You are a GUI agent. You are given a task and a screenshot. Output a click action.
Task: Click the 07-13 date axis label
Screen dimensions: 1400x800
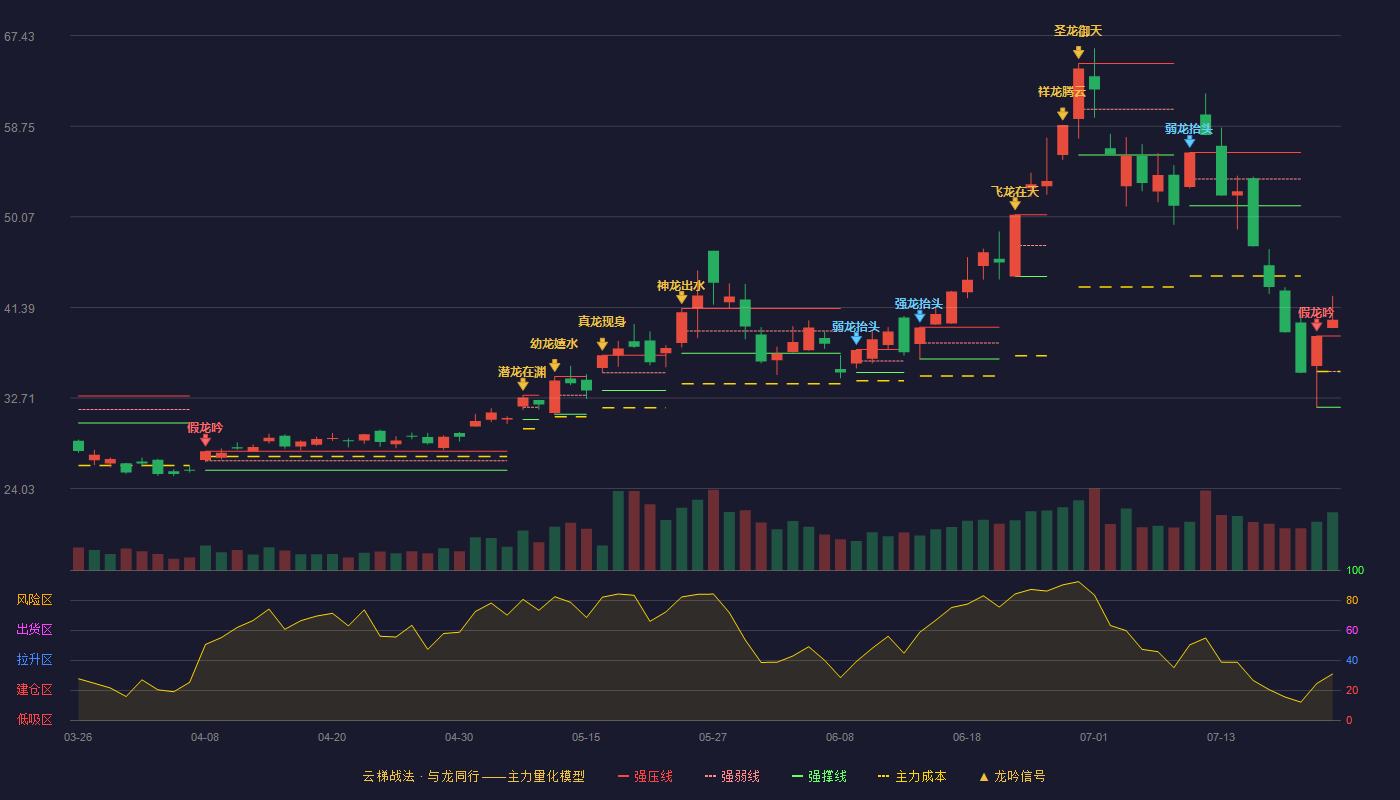[1221, 737]
